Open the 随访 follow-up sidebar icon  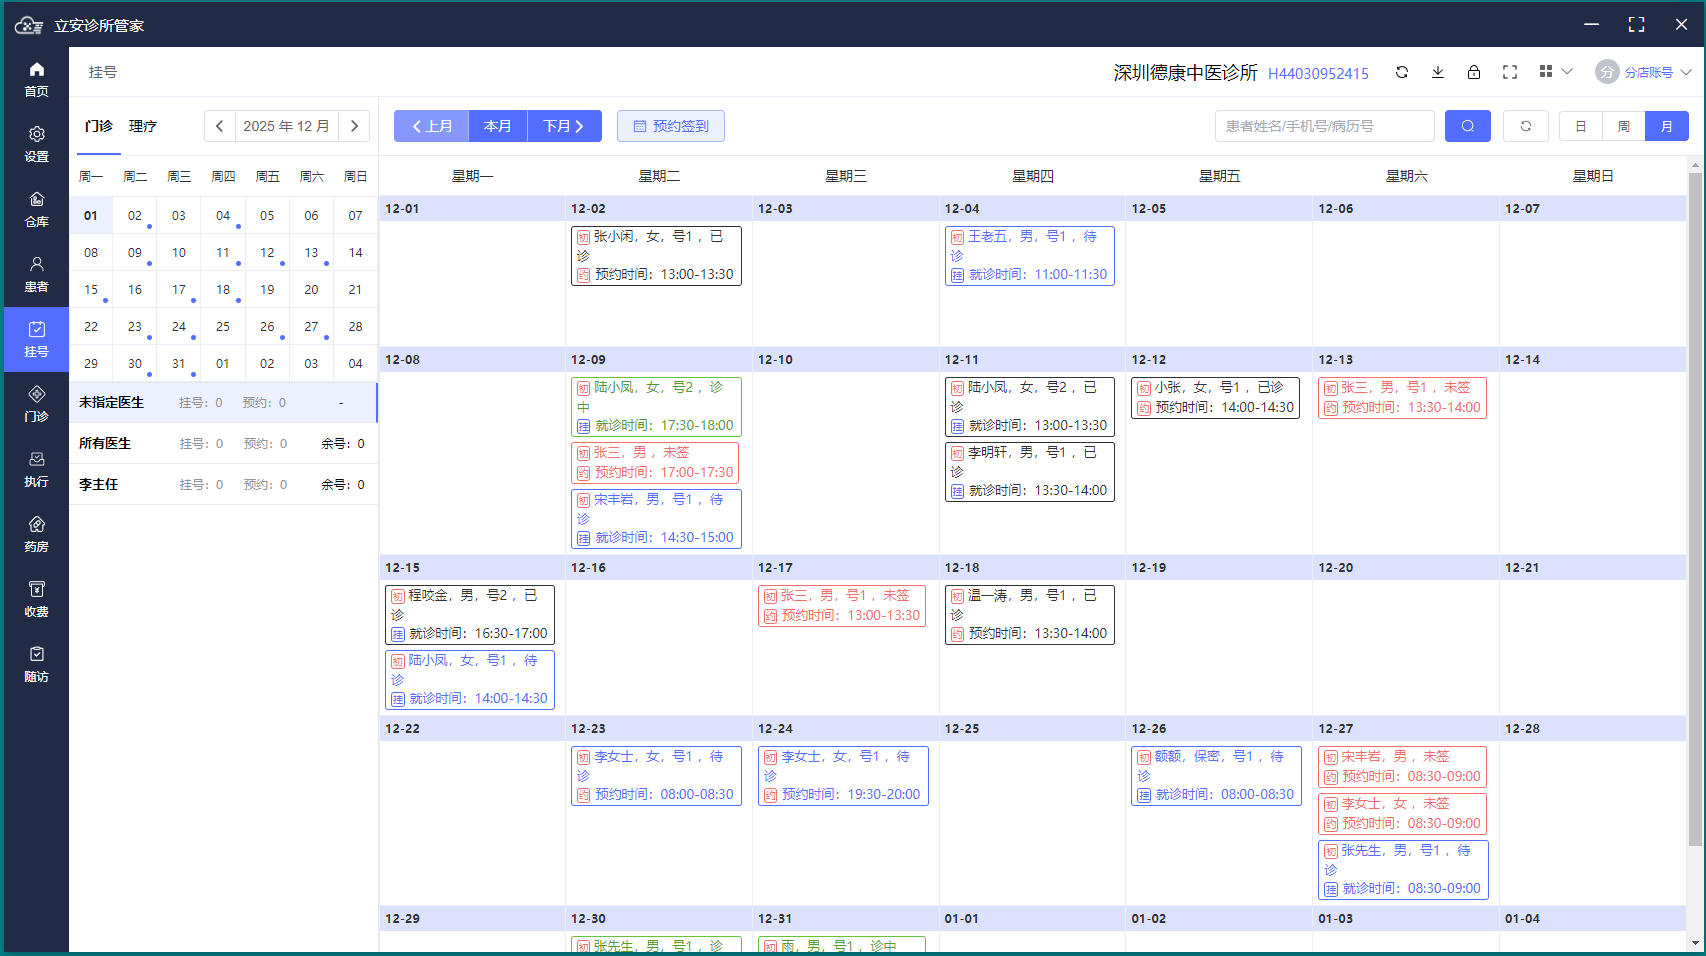click(x=36, y=664)
